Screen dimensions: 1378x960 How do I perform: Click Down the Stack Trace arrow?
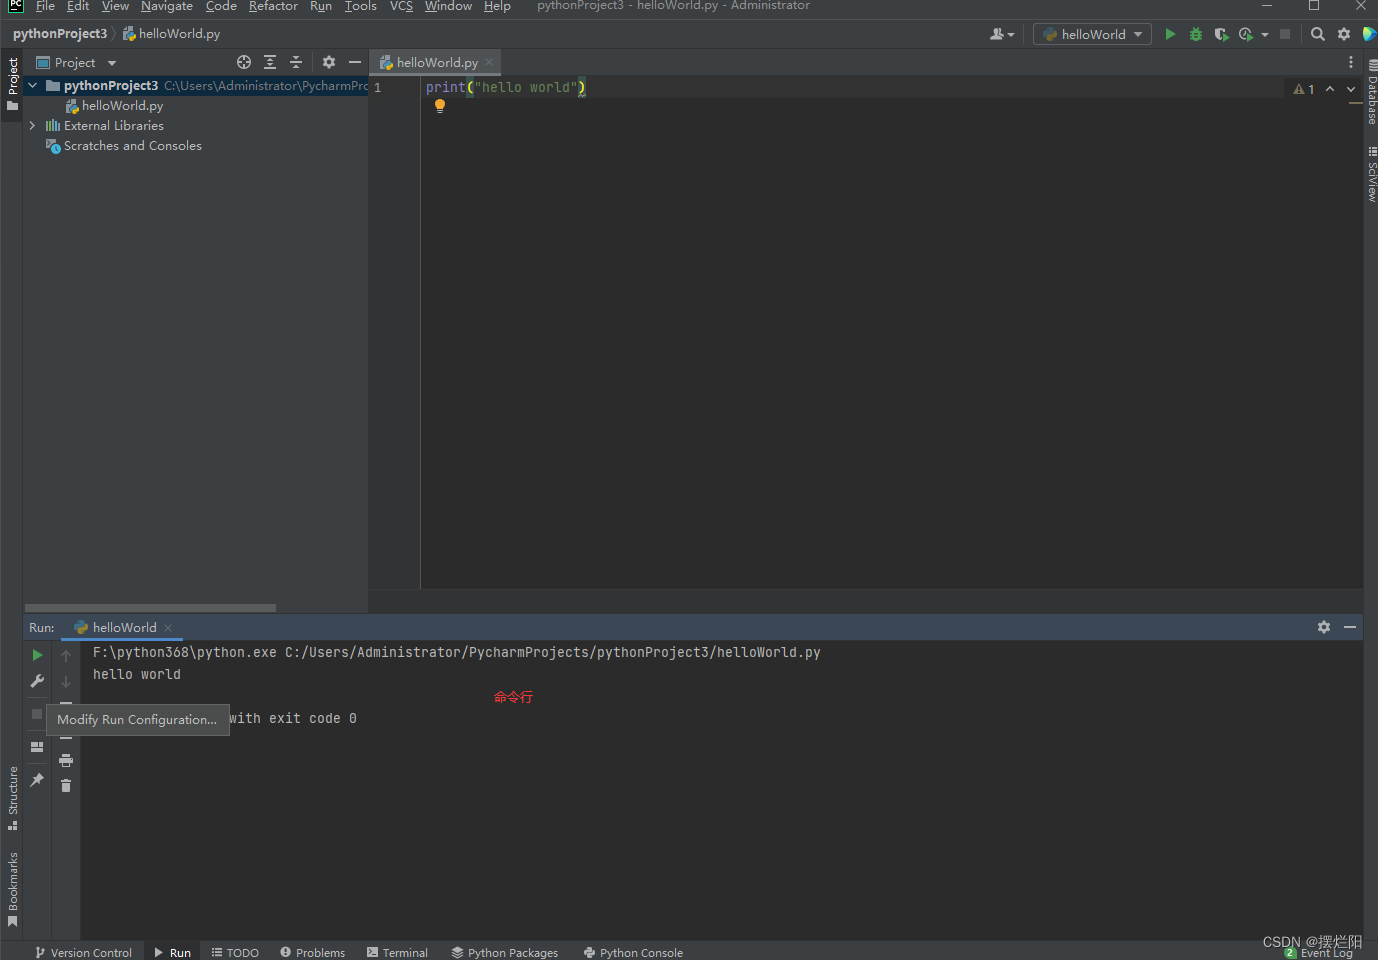(66, 682)
